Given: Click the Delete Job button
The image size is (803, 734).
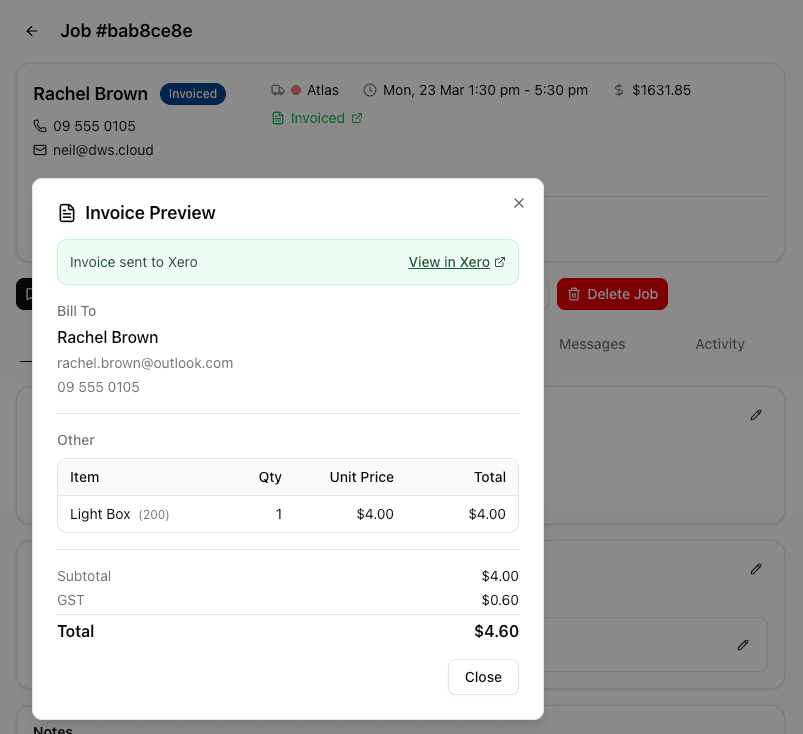Looking at the screenshot, I should point(612,294).
